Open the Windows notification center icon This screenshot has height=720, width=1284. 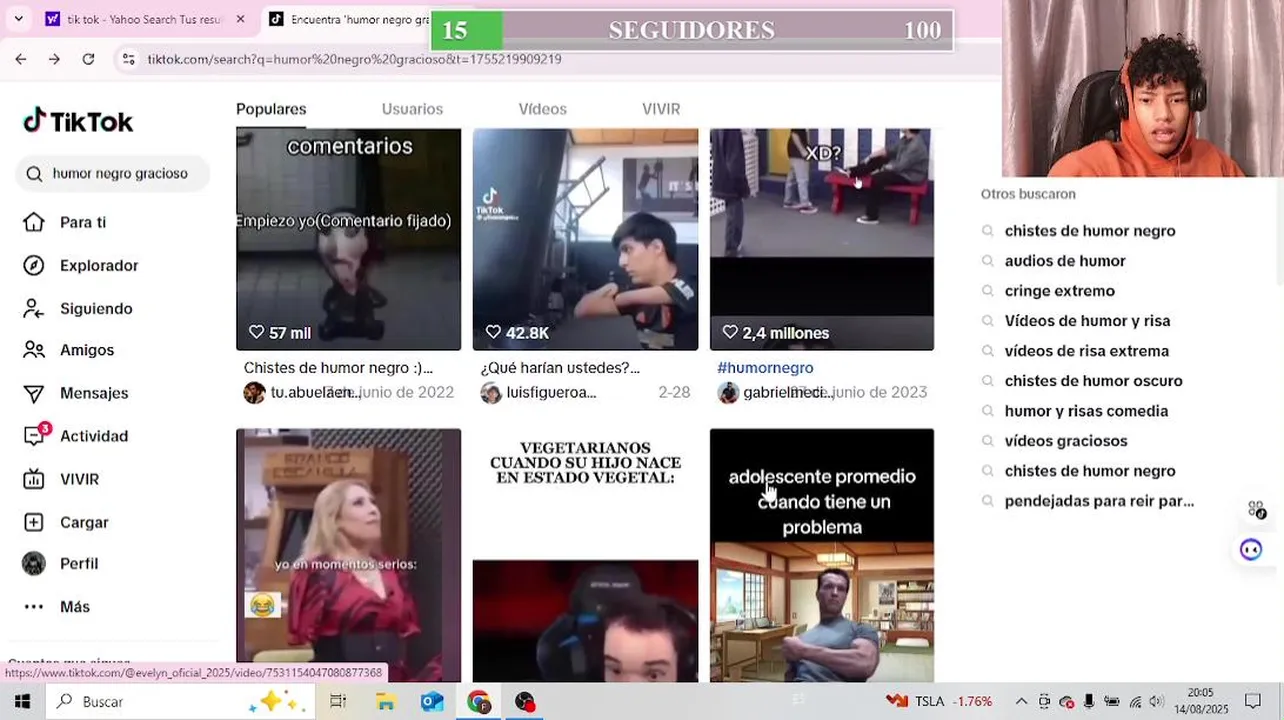point(1253,701)
